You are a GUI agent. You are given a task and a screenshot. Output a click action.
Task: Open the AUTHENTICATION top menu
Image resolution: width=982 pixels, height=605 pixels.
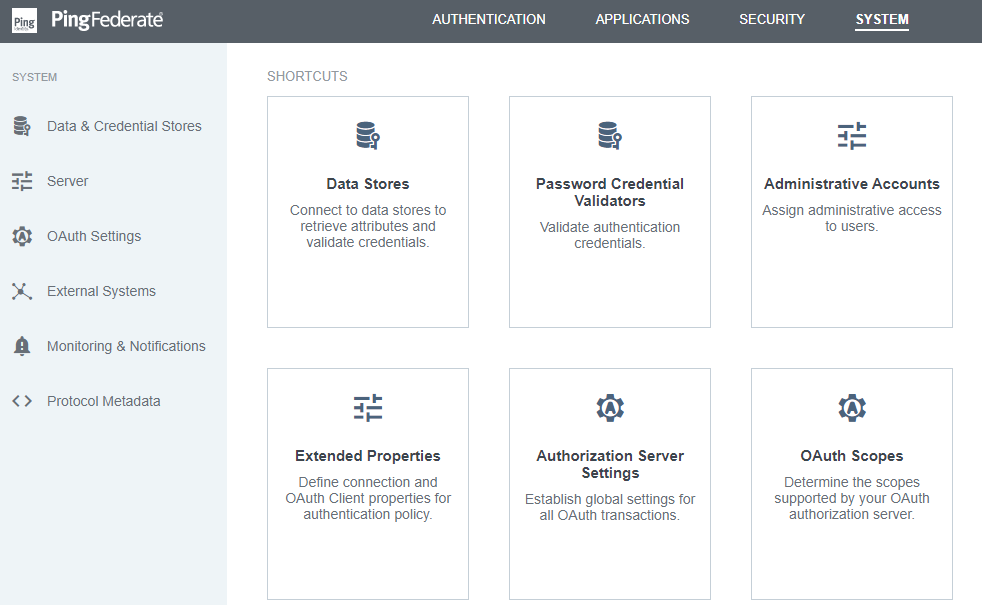click(x=488, y=19)
